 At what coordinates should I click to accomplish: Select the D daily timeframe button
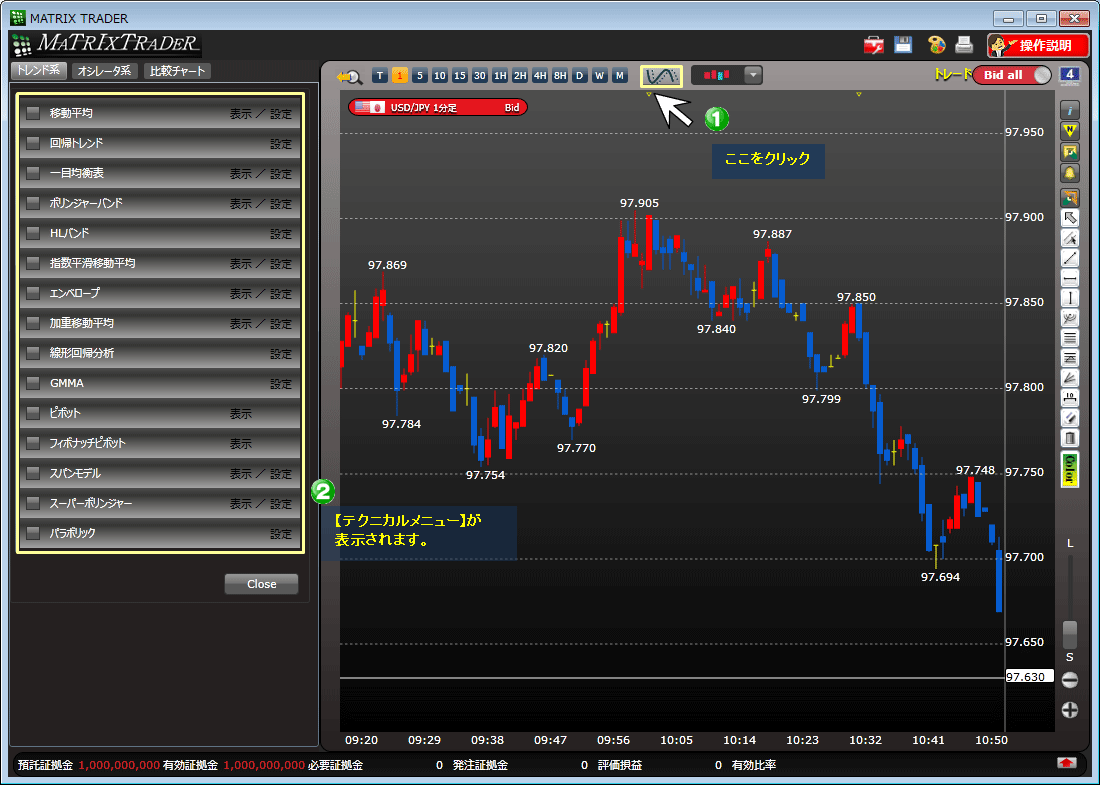(x=579, y=76)
